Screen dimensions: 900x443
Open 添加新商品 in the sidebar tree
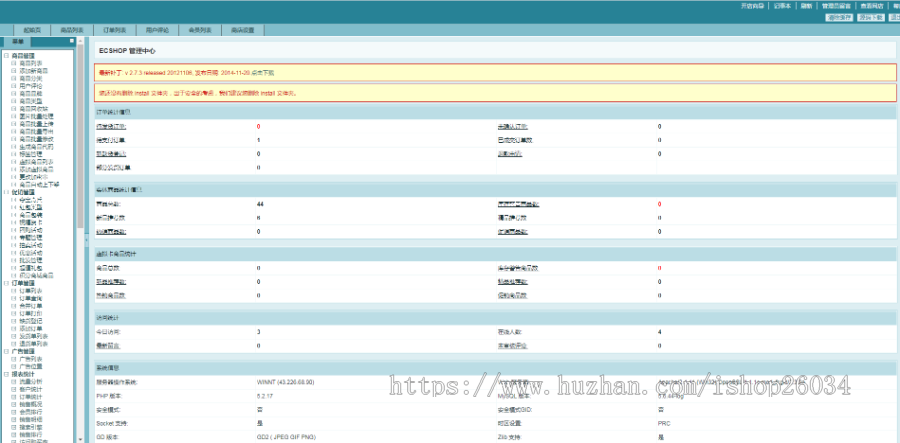pyautogui.click(x=34, y=71)
